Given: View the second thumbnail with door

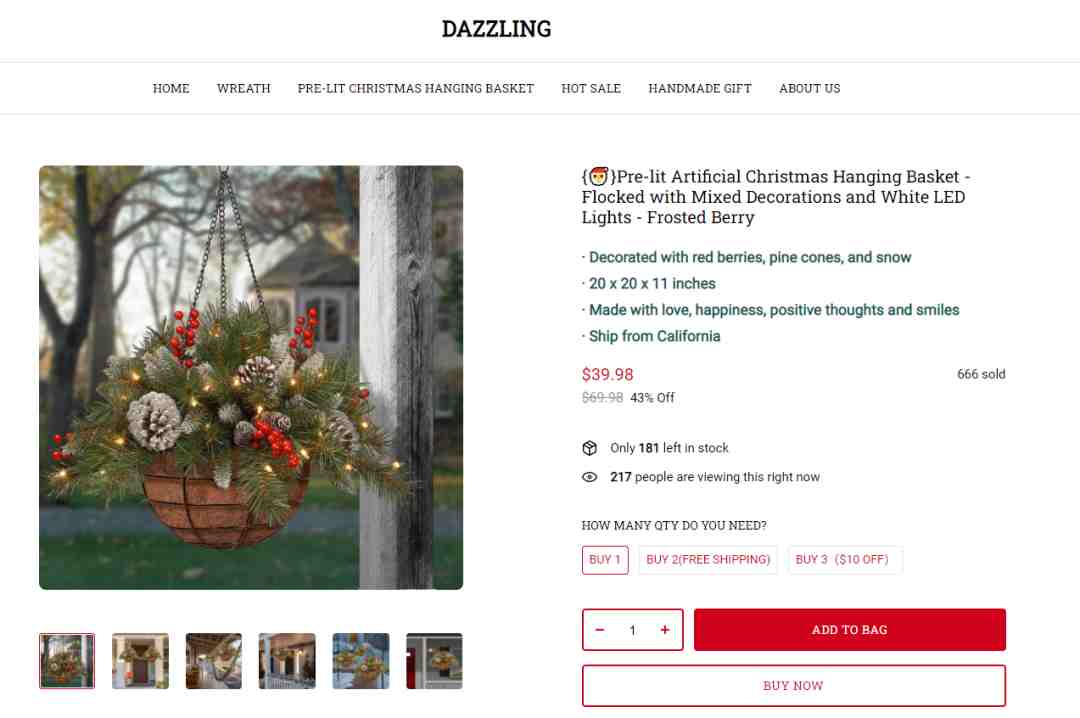Looking at the screenshot, I should point(141,661).
